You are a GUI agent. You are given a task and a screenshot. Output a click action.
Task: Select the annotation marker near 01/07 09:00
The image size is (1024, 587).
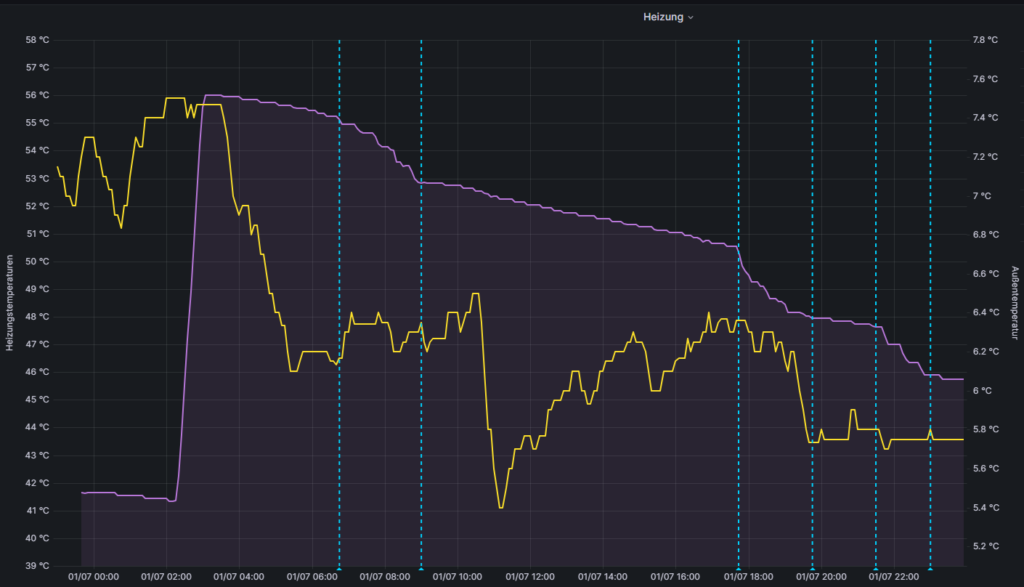pyautogui.click(x=421, y=569)
